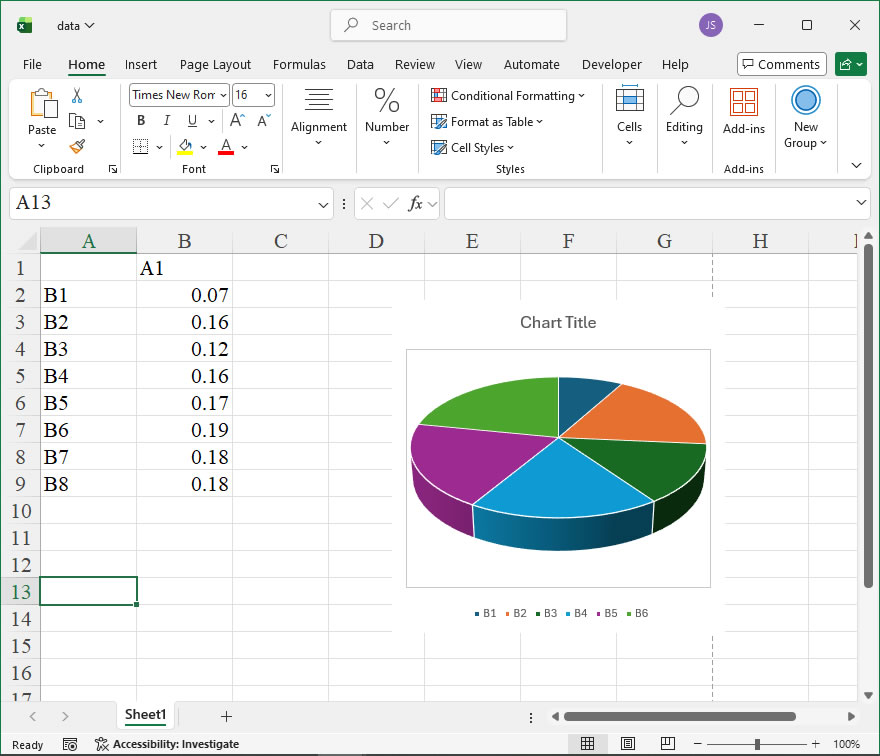The height and width of the screenshot is (756, 880).
Task: Click the Accessibility: Investigate status icon
Action: click(x=102, y=744)
